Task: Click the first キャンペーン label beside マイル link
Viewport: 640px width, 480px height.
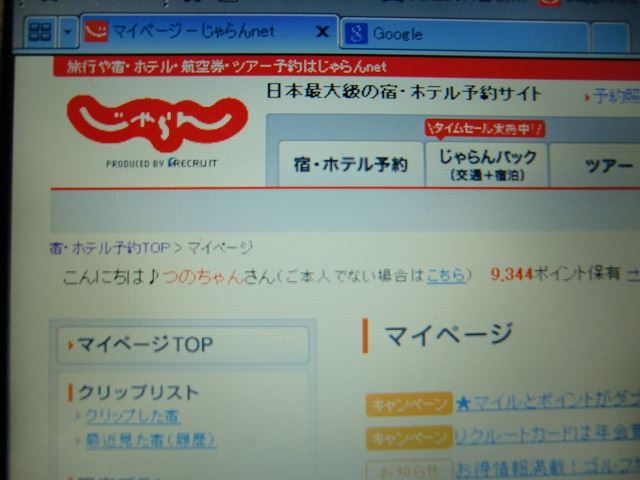Action: [x=409, y=404]
